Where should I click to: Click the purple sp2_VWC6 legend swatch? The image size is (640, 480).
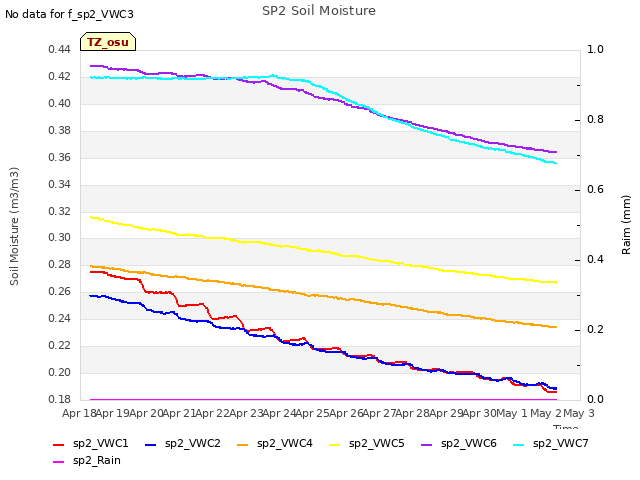(x=427, y=444)
